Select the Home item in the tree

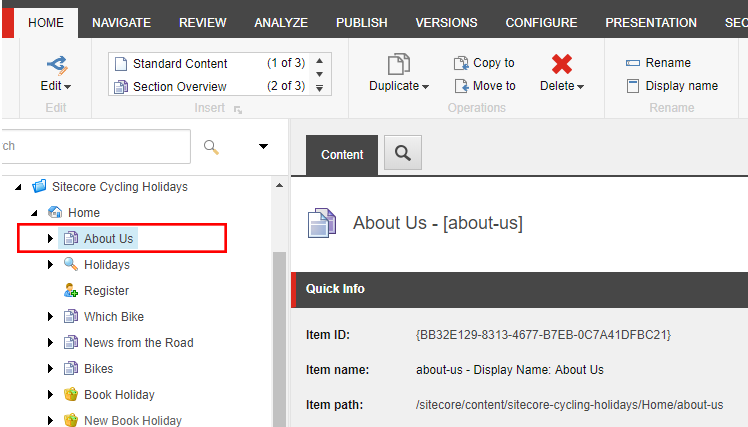(84, 213)
